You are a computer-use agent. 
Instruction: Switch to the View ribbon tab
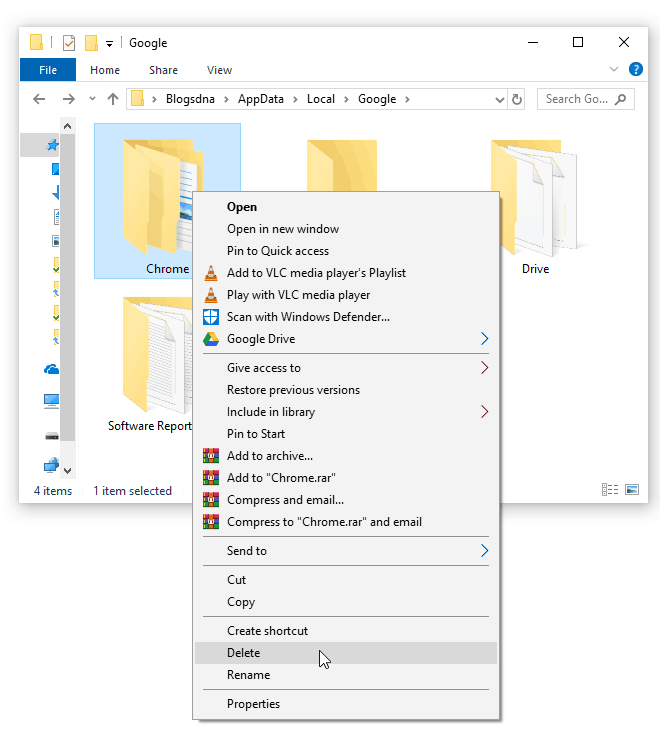tap(219, 70)
